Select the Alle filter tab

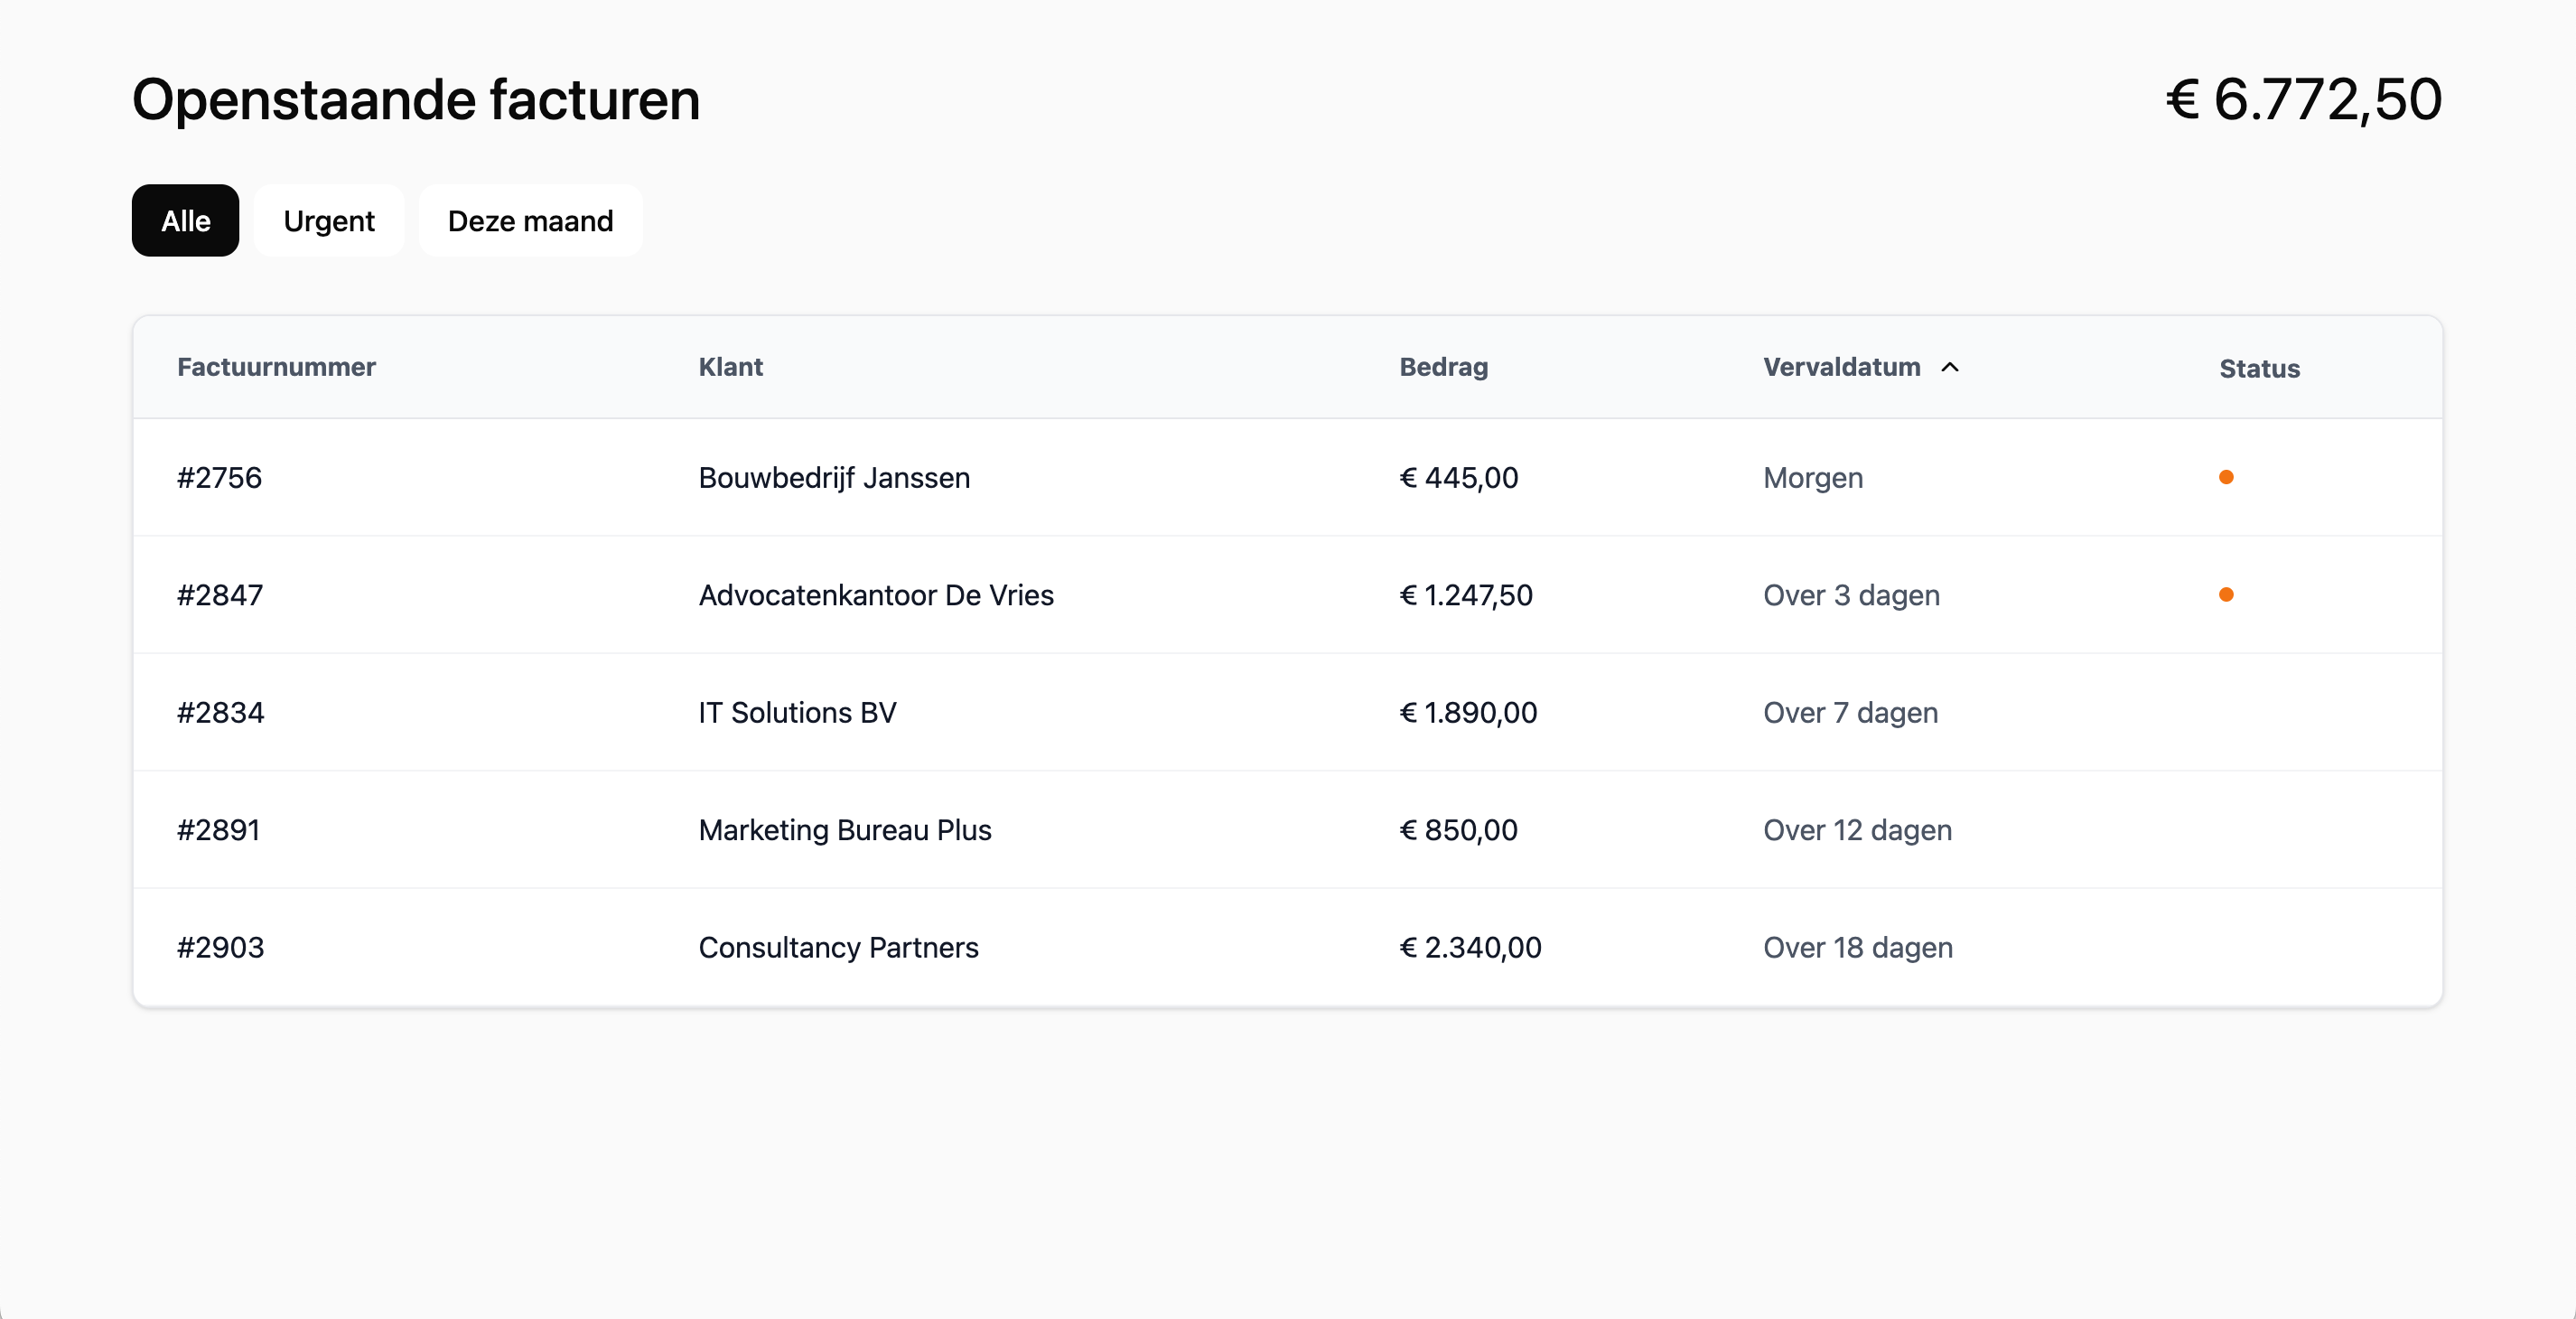coord(185,220)
